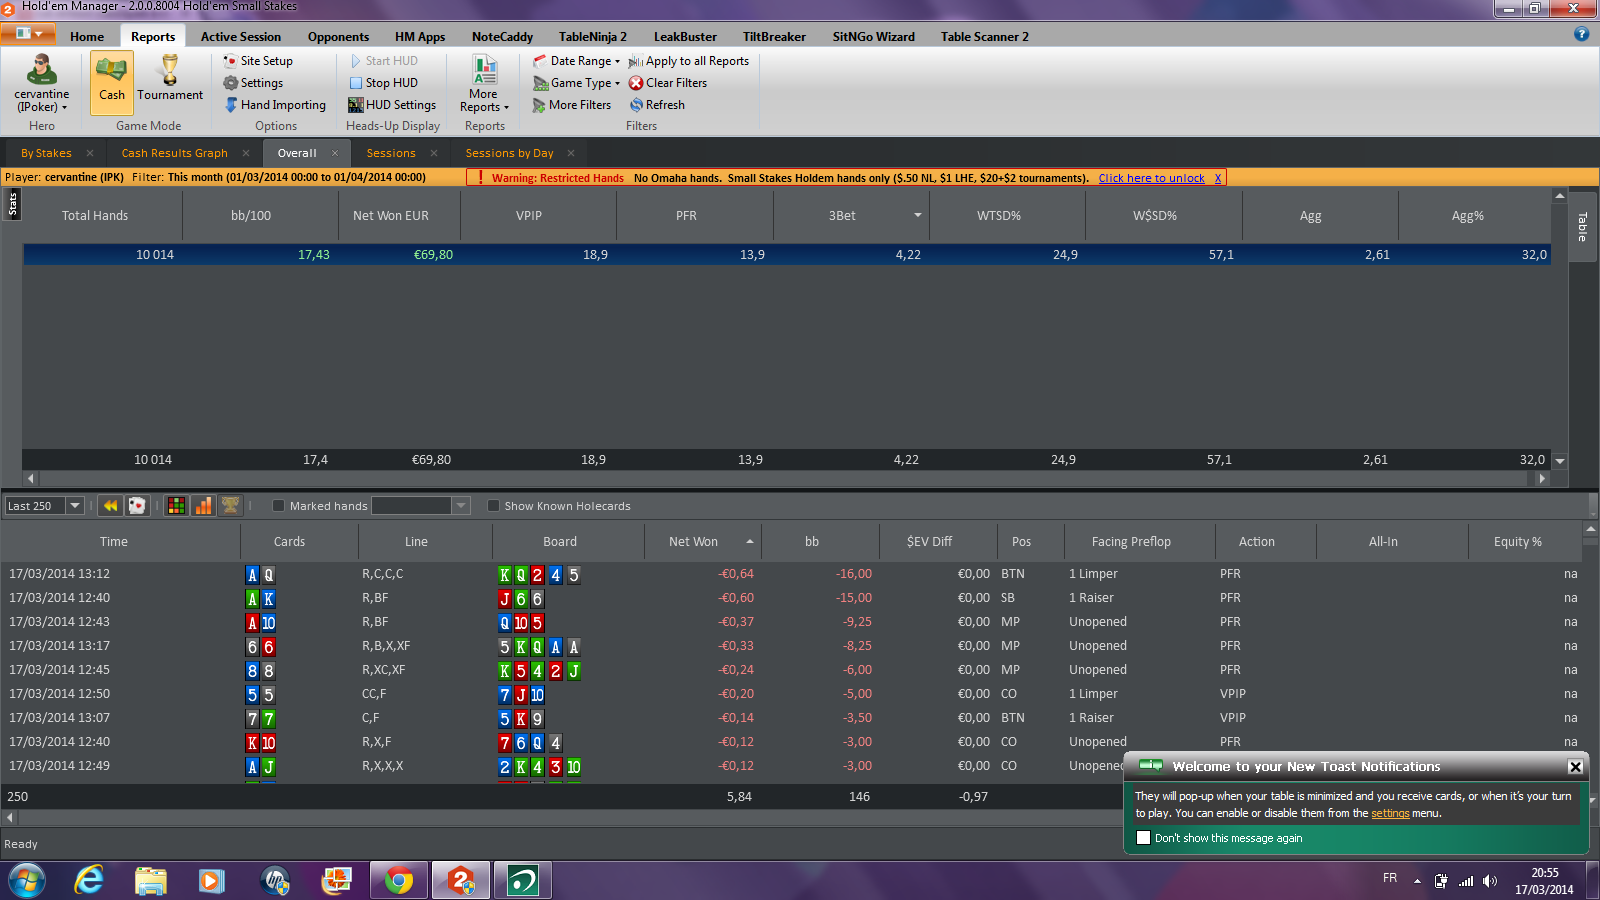Open the LeakBuster tab

685,37
